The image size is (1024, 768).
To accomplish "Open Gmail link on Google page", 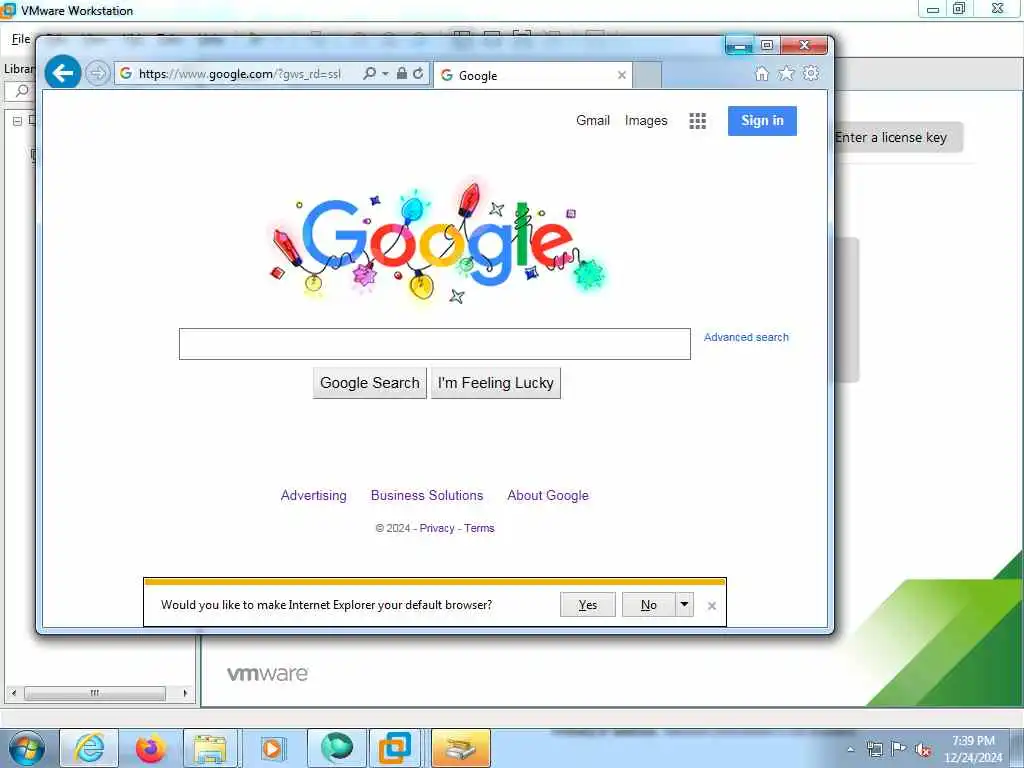I will [x=592, y=120].
